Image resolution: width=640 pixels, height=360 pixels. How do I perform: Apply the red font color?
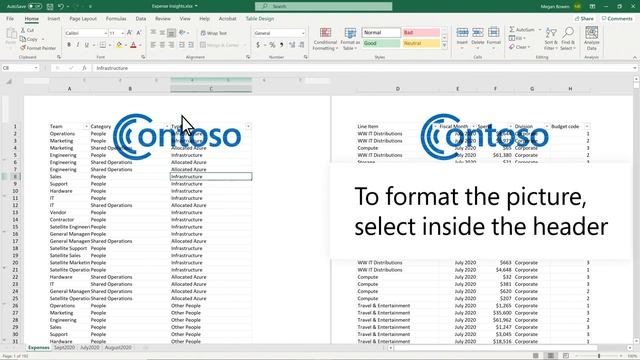pos(133,45)
